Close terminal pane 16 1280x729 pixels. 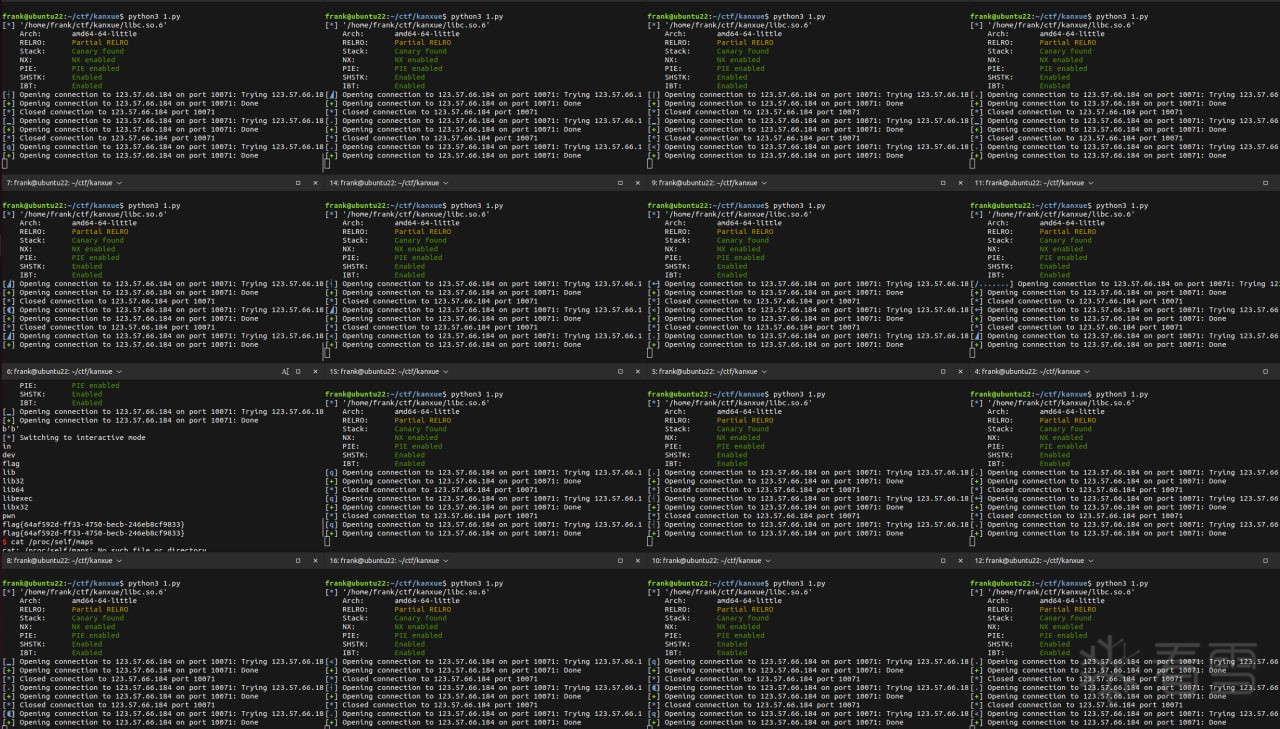tap(637, 560)
